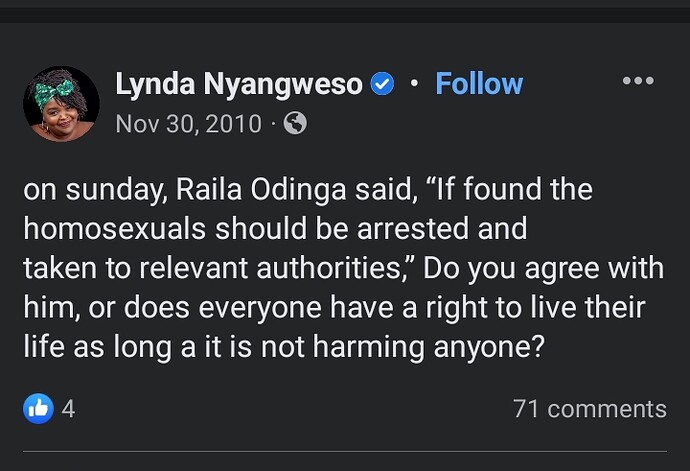Click the line starting 'him, or does everyone'
This screenshot has height=471, width=690.
click(x=333, y=308)
